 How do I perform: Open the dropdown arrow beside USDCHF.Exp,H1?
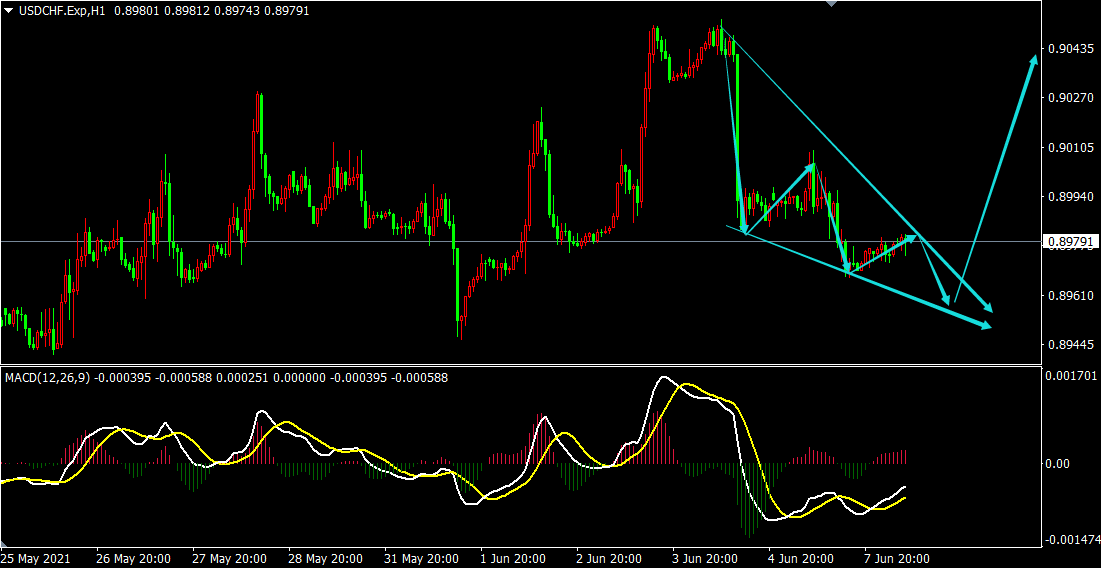(x=10, y=10)
